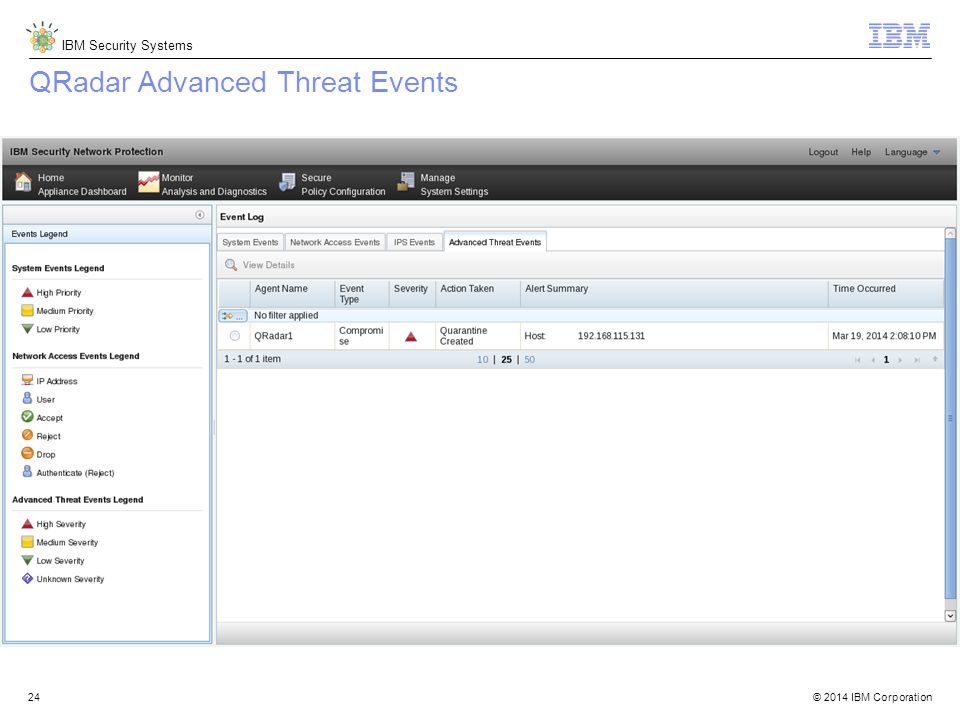Go to last page pagination arrow
This screenshot has width=960, height=720.
pyautogui.click(x=917, y=360)
